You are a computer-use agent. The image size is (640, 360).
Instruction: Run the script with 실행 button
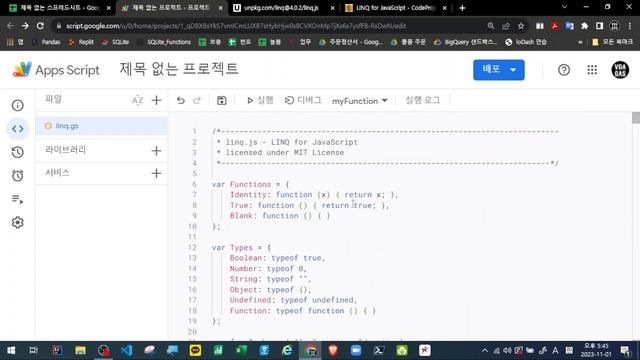pyautogui.click(x=260, y=100)
